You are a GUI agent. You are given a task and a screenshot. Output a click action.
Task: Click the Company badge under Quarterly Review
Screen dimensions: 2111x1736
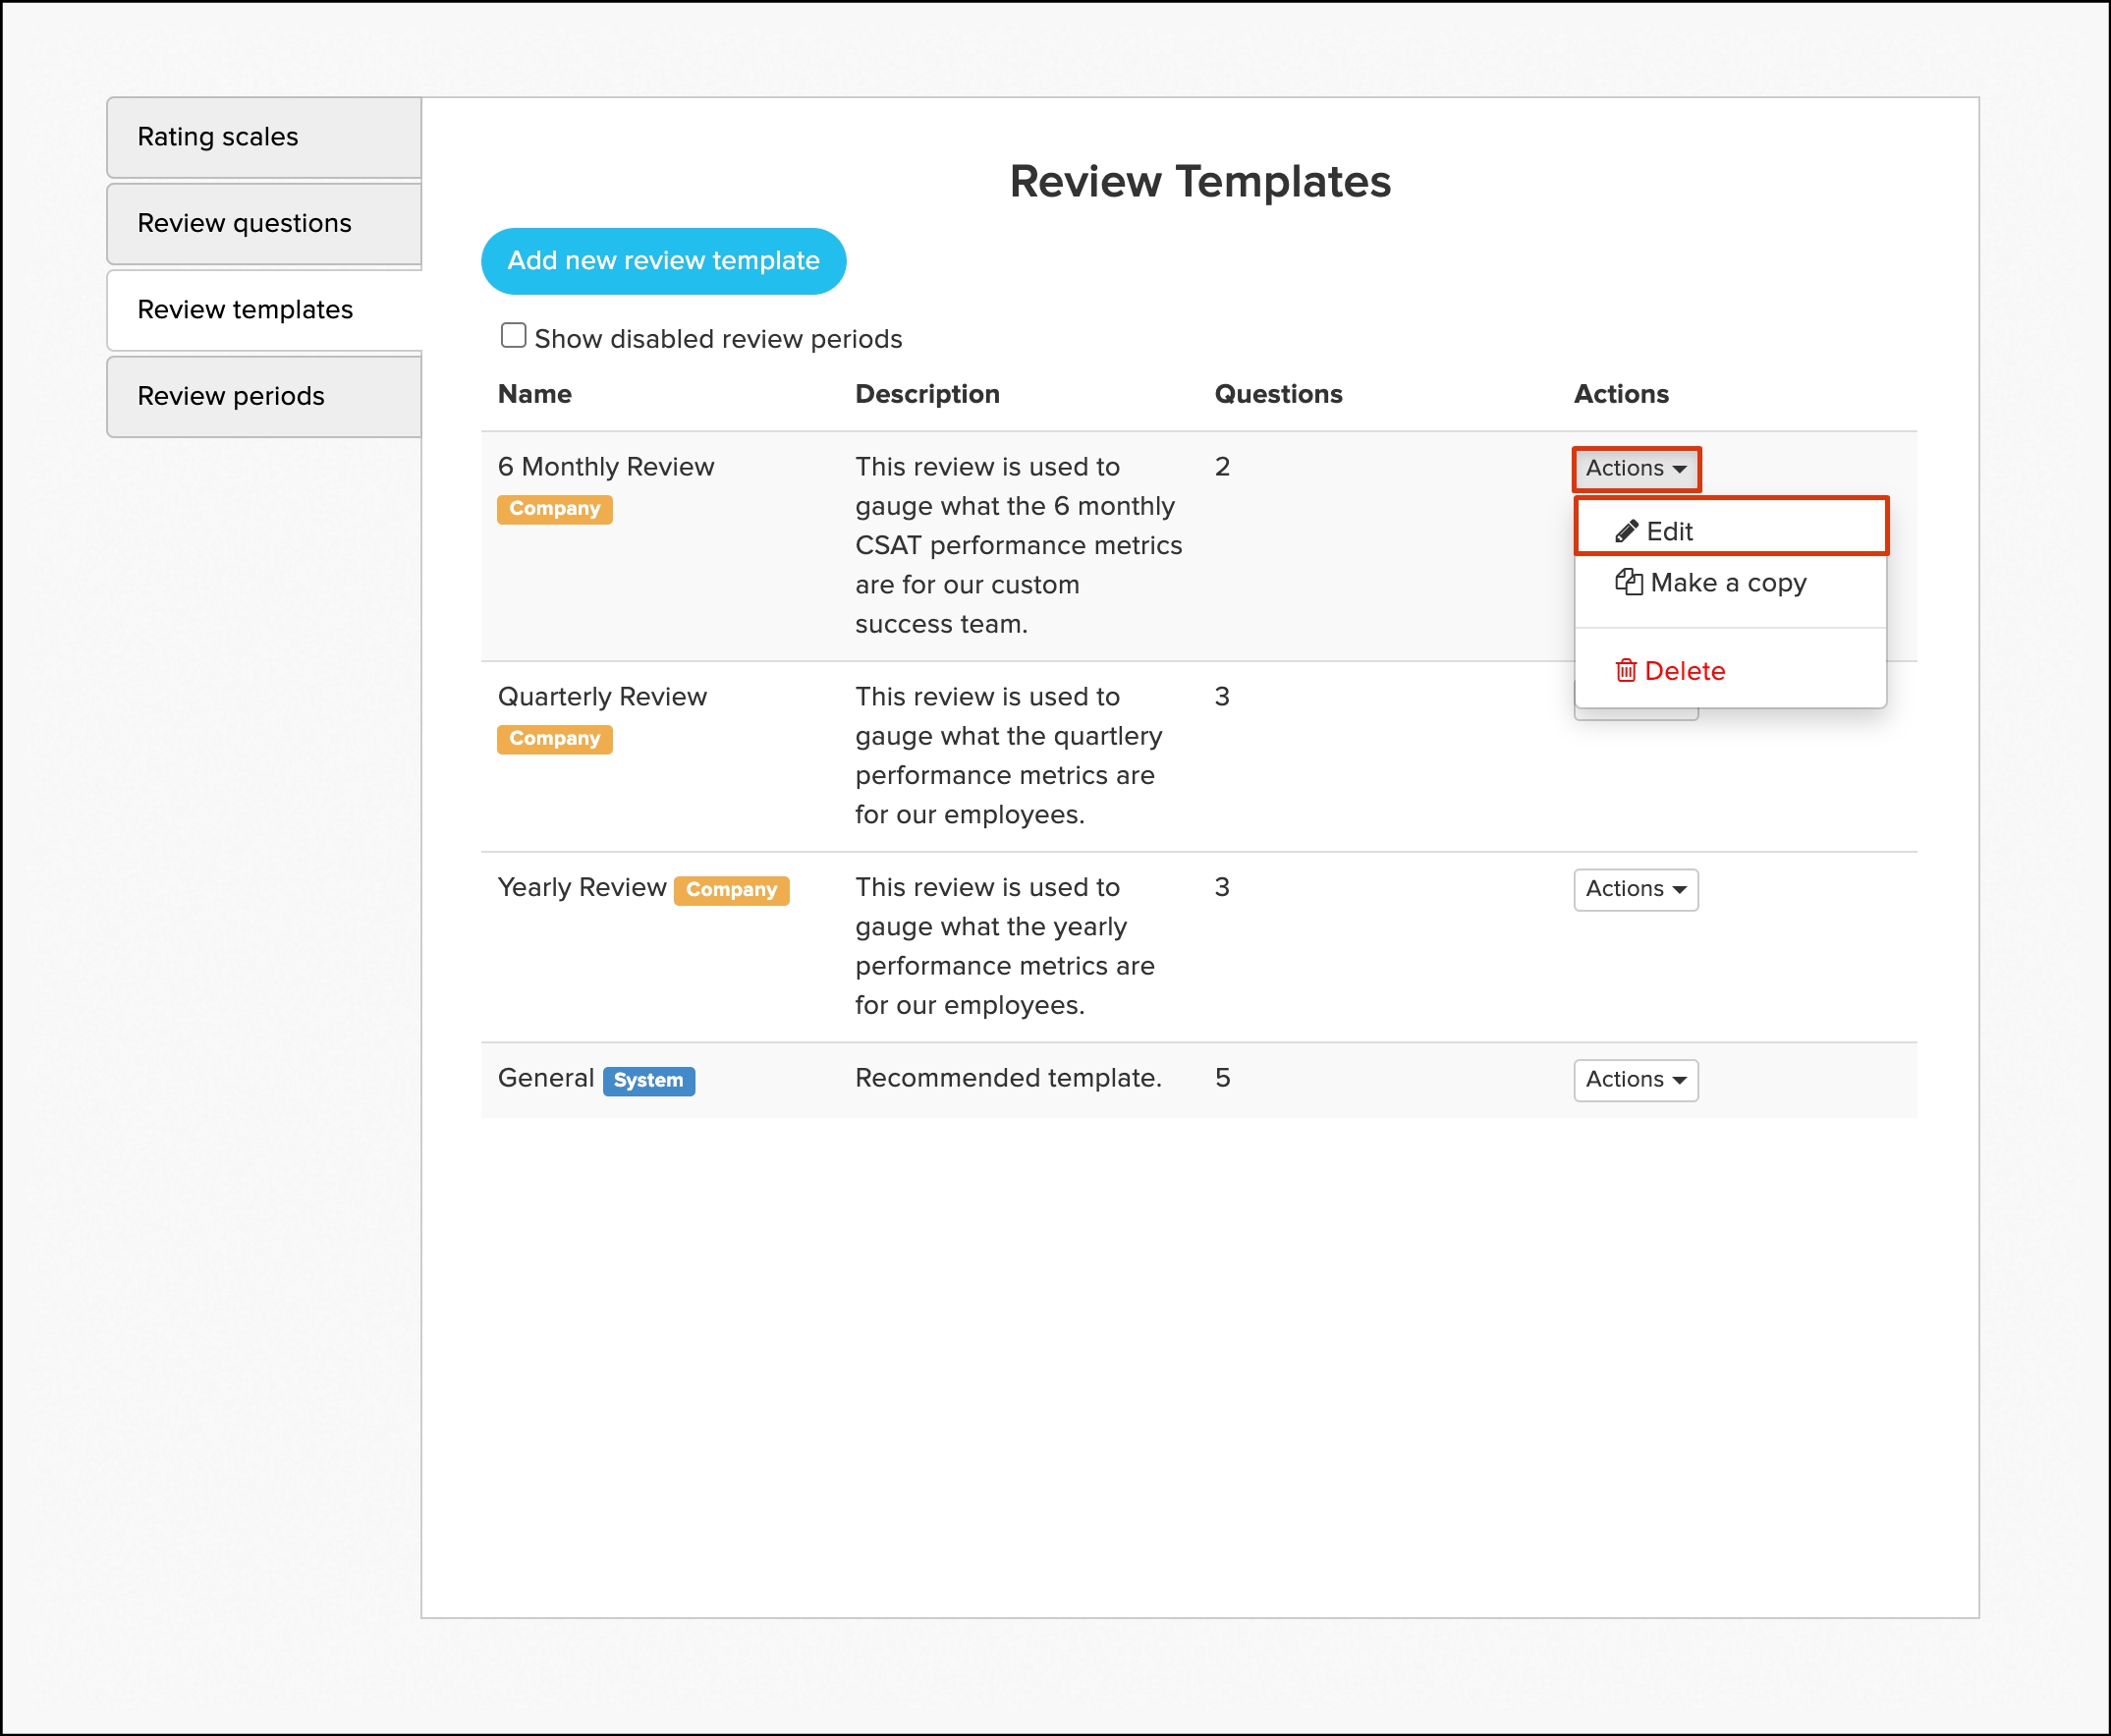(x=554, y=739)
